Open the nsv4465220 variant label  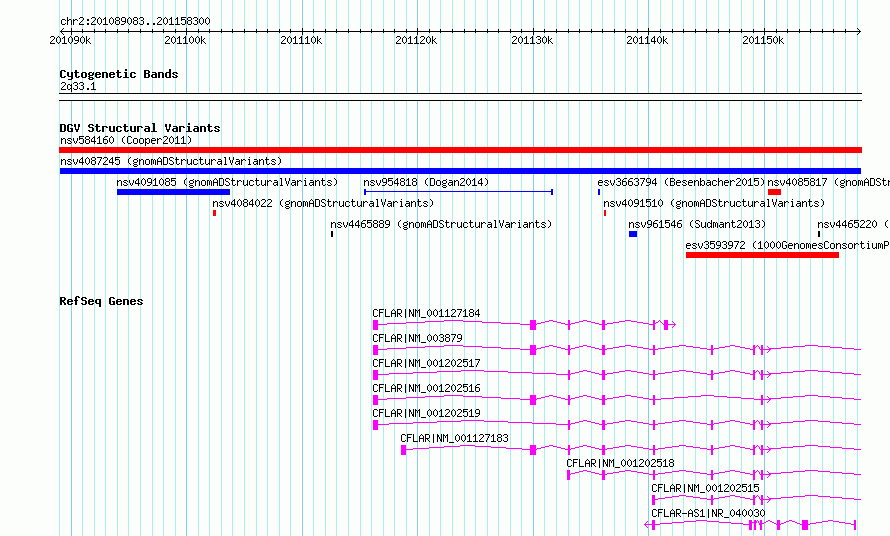tap(853, 224)
